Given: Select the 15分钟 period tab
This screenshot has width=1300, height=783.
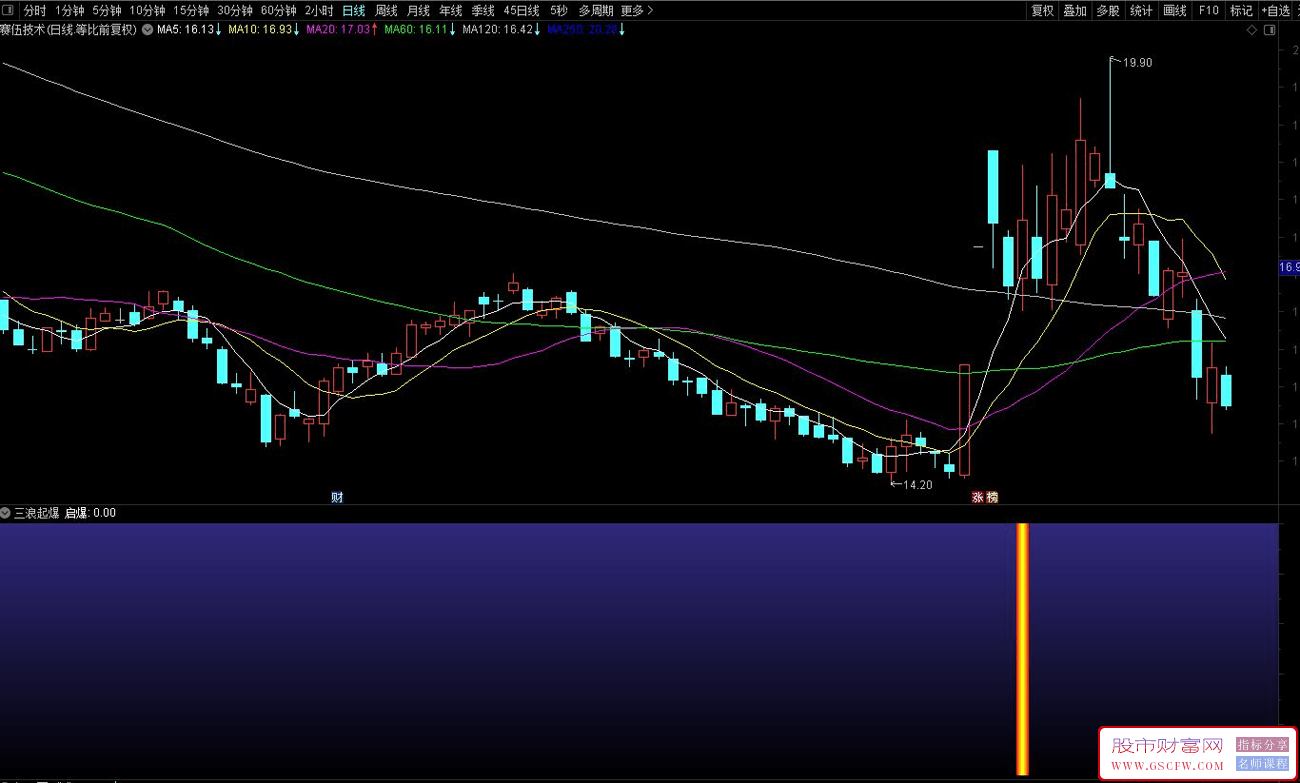Looking at the screenshot, I should pos(192,10).
